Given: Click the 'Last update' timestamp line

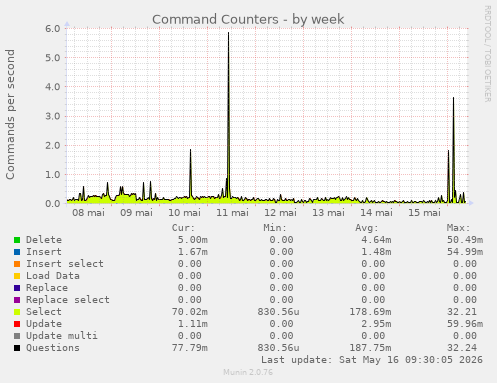Looking at the screenshot, I should (x=372, y=360).
